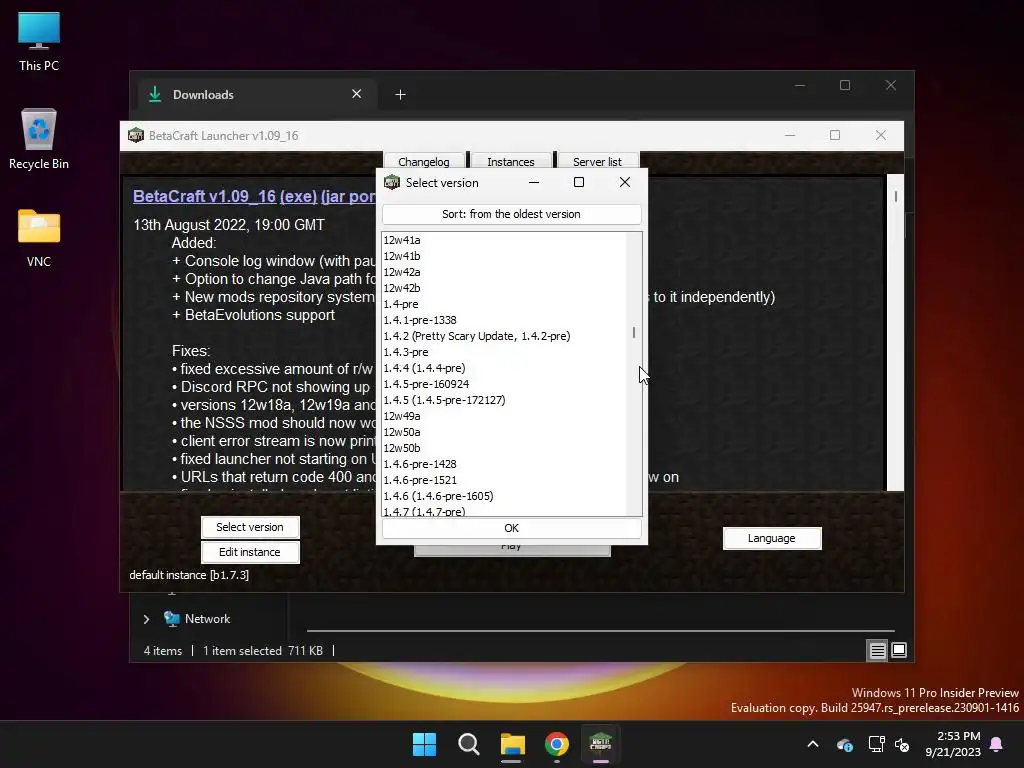Select Network in the navigation pane
1024x768 pixels.
point(207,618)
